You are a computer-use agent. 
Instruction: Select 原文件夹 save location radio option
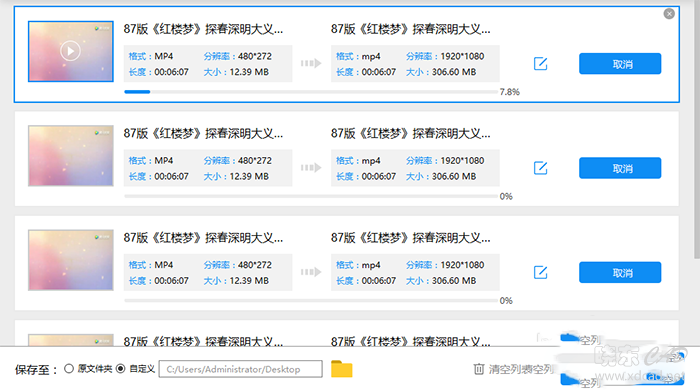click(x=69, y=369)
